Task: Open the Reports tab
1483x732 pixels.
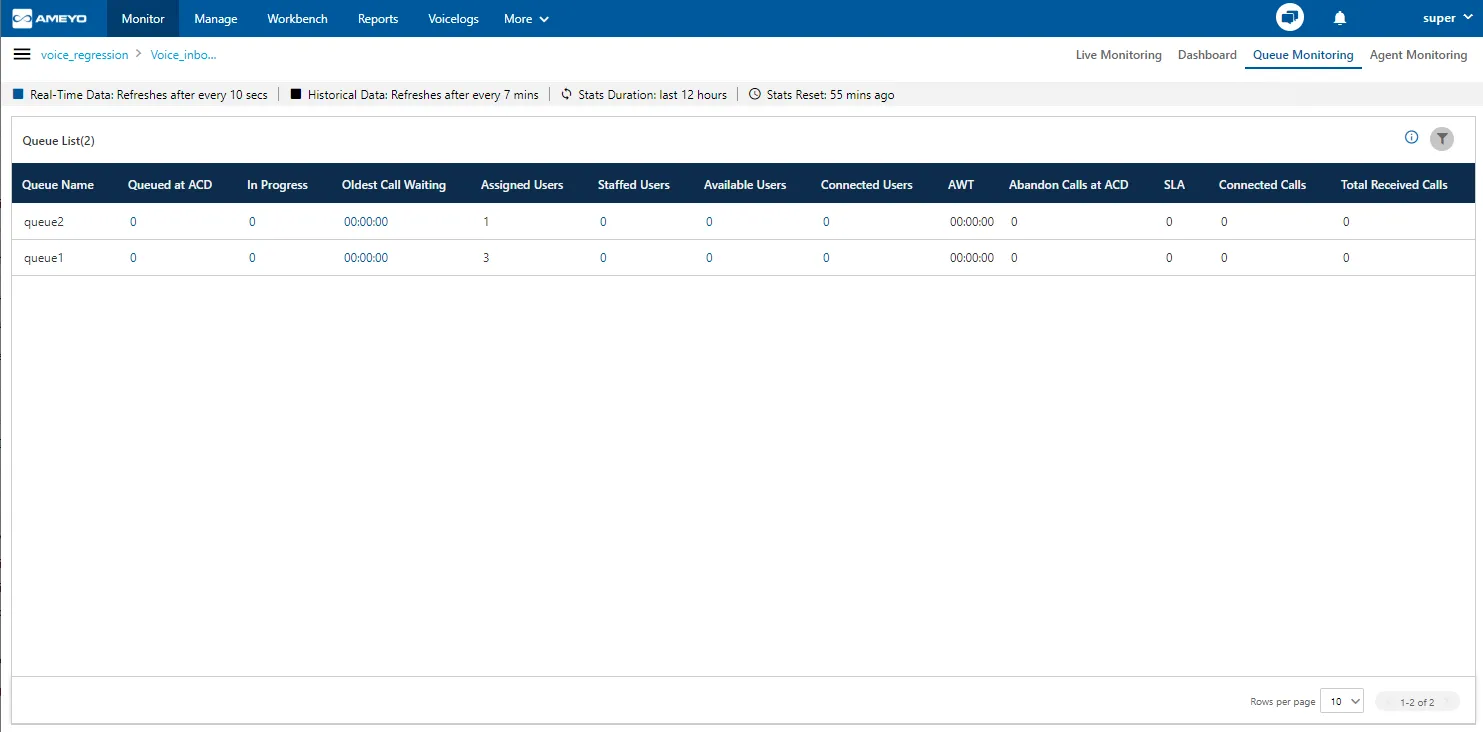Action: 378,18
